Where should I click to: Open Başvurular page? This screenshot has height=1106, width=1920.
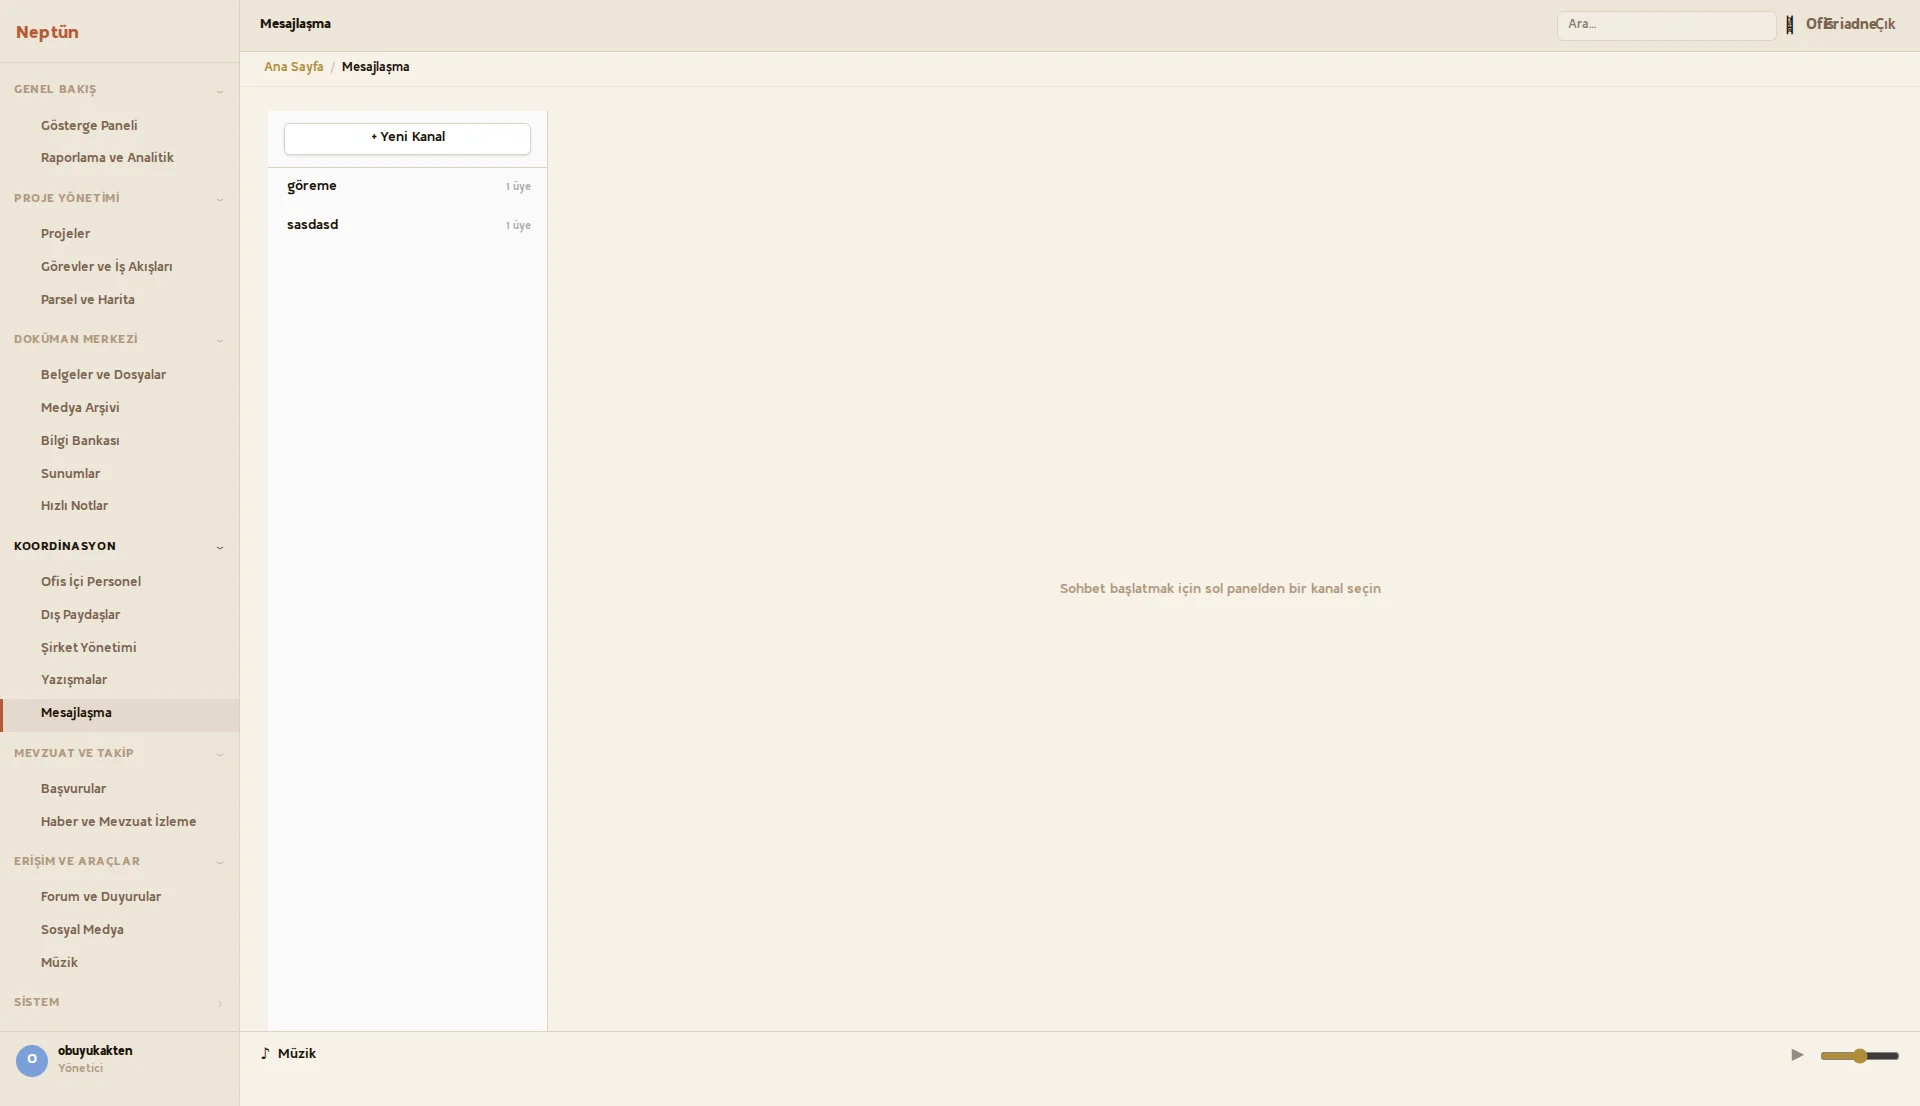pos(120,788)
